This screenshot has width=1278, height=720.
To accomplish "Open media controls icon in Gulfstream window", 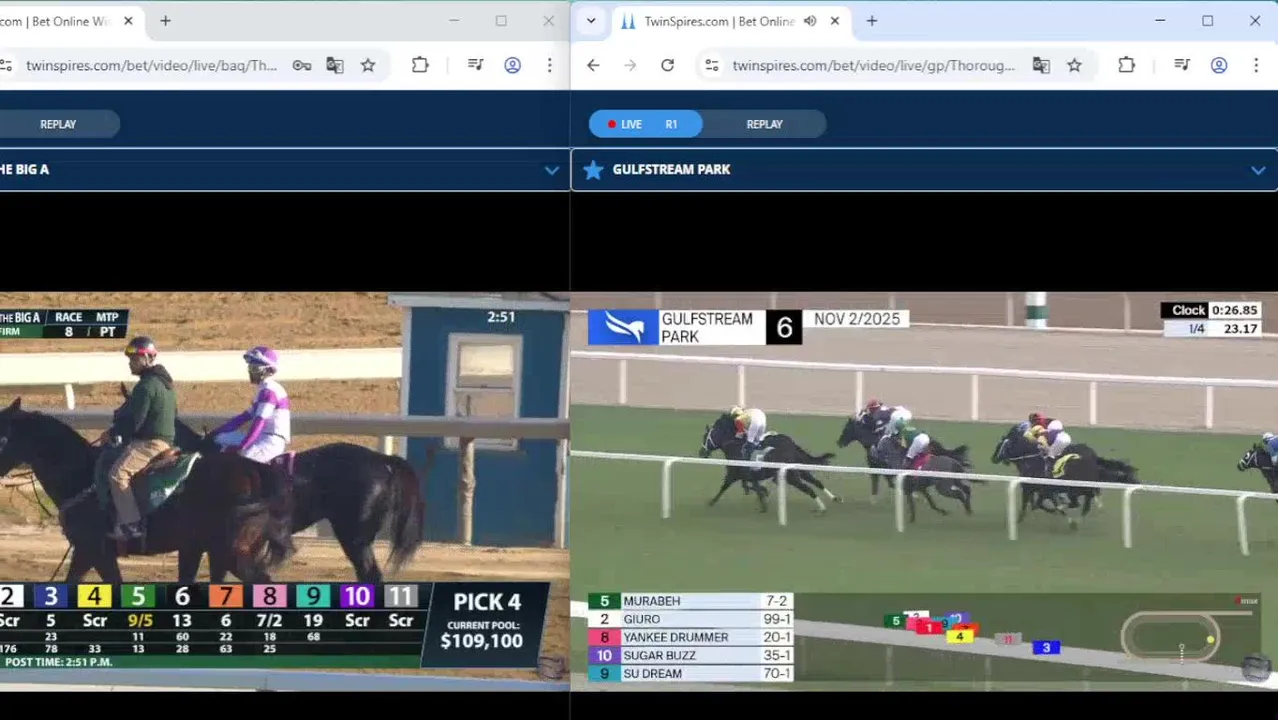I will point(1182,65).
